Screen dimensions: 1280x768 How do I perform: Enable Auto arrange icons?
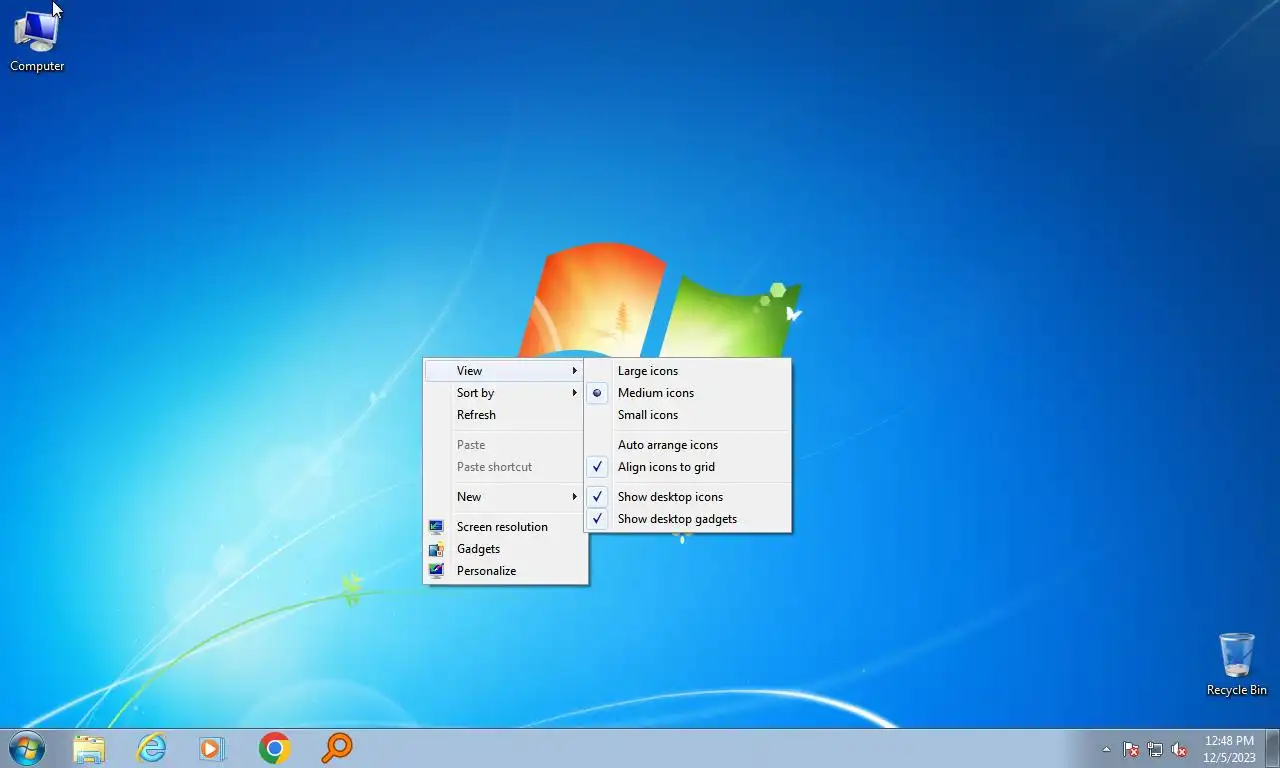point(688,445)
